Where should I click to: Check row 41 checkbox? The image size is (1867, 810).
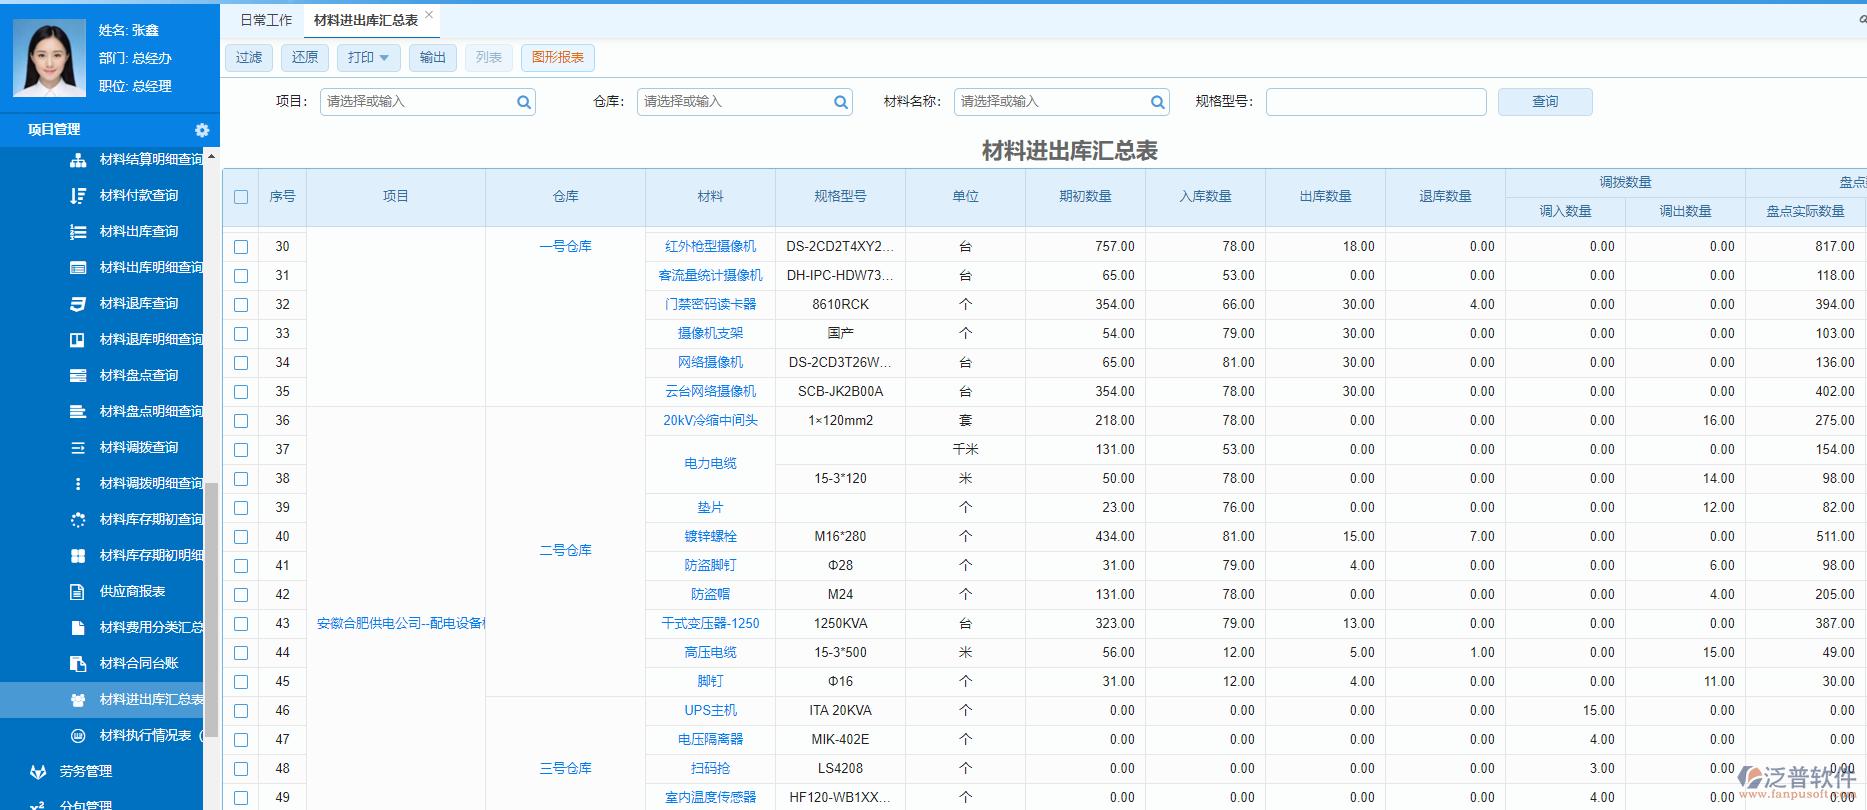pos(241,566)
